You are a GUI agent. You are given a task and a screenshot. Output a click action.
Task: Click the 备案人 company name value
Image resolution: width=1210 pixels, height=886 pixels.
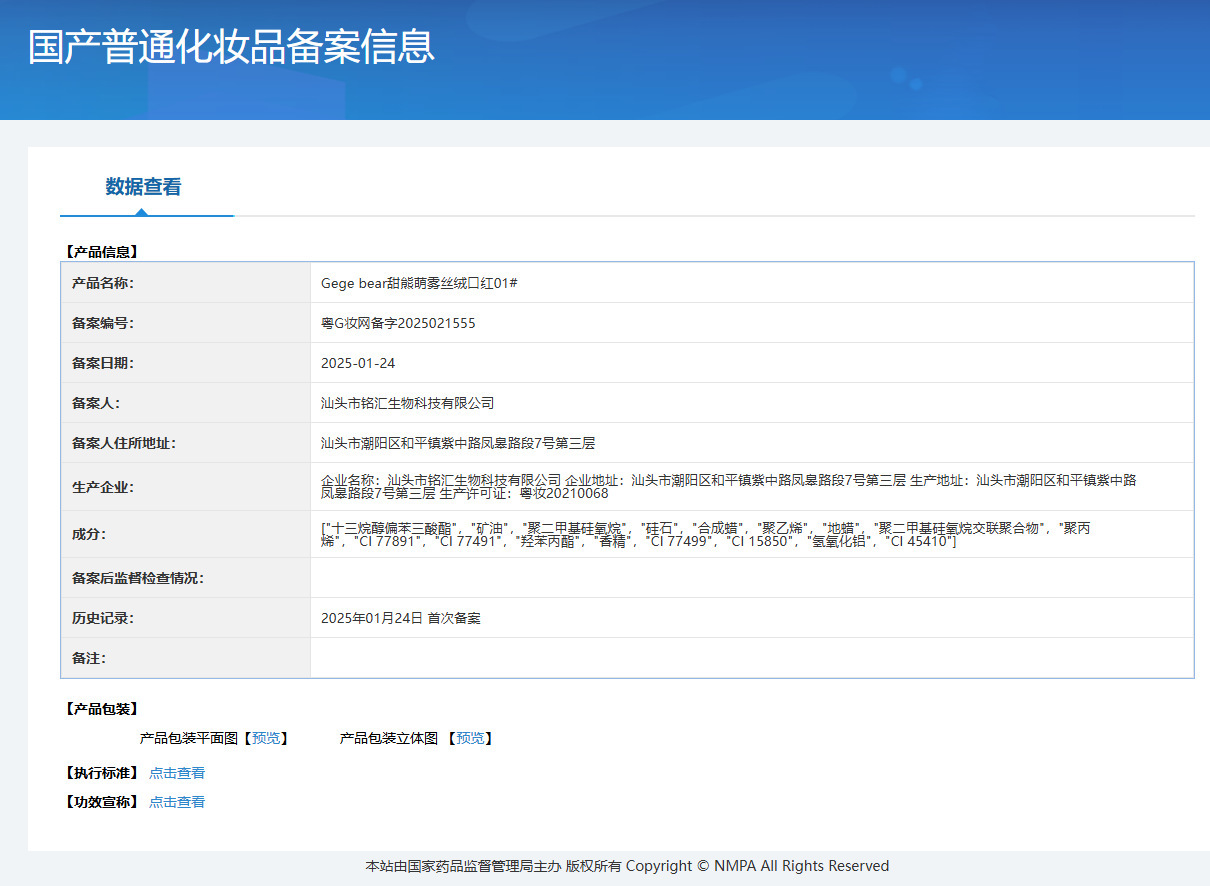407,403
